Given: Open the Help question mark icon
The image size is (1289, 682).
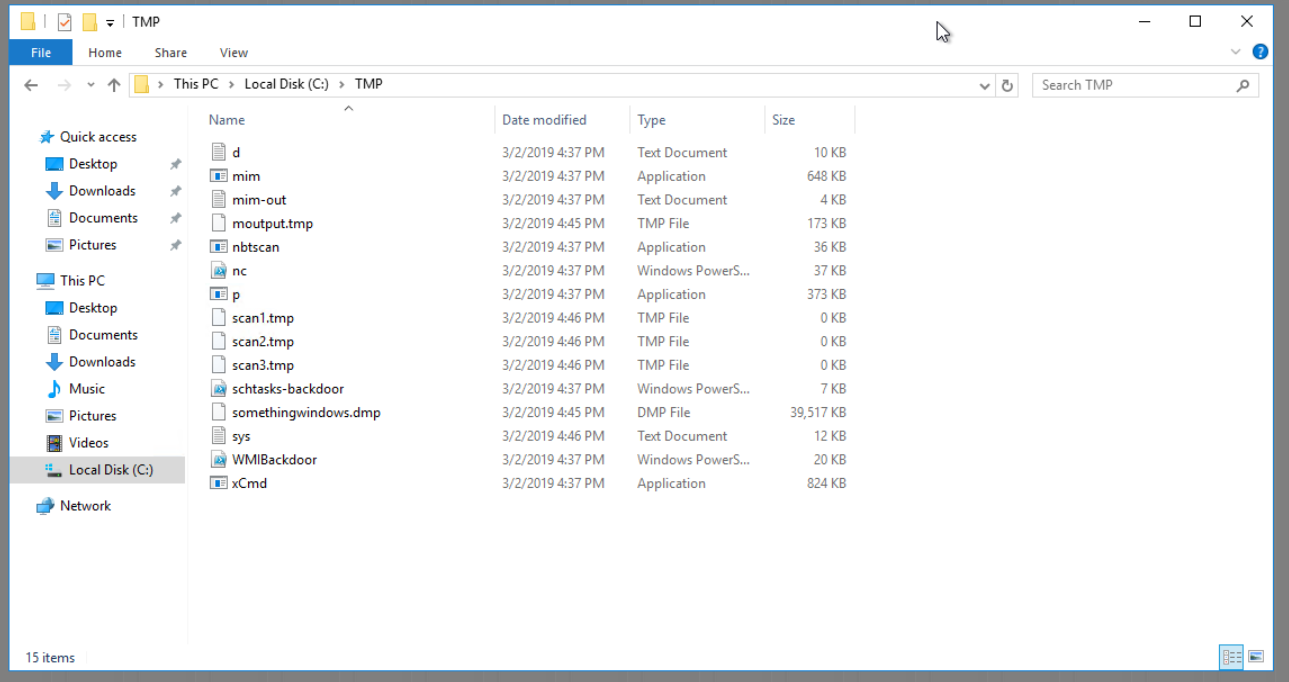Looking at the screenshot, I should click(x=1260, y=52).
